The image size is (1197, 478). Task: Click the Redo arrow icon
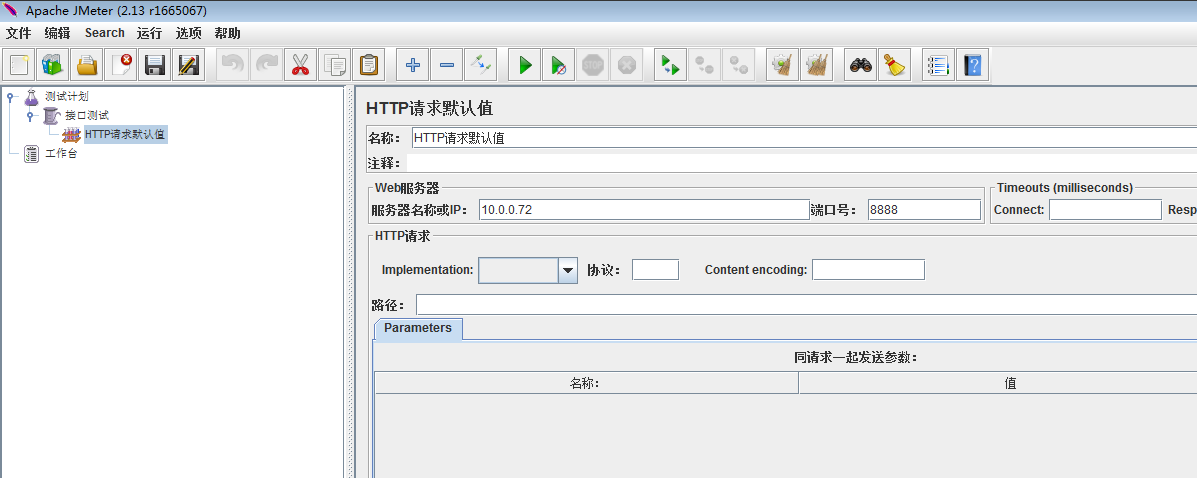pyautogui.click(x=266, y=65)
